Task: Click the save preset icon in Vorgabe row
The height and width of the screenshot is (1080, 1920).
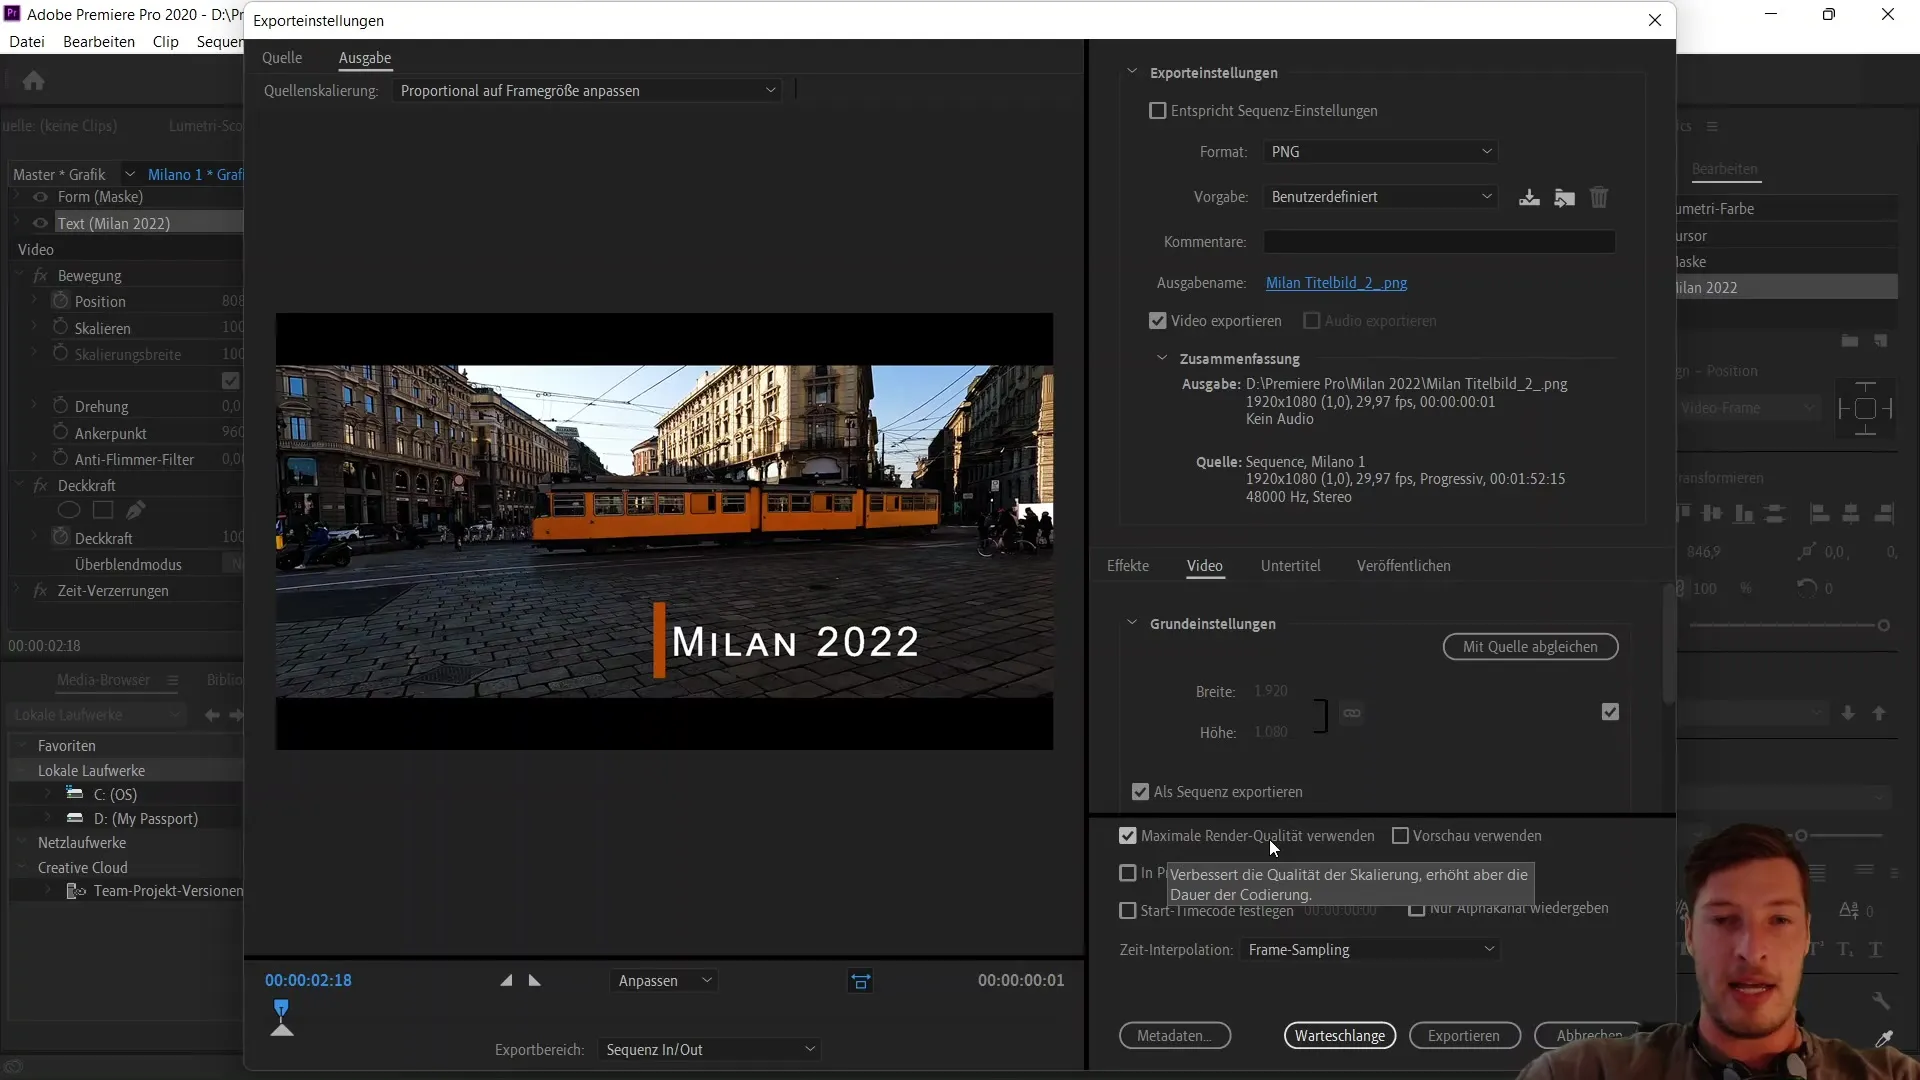Action: pyautogui.click(x=1528, y=196)
